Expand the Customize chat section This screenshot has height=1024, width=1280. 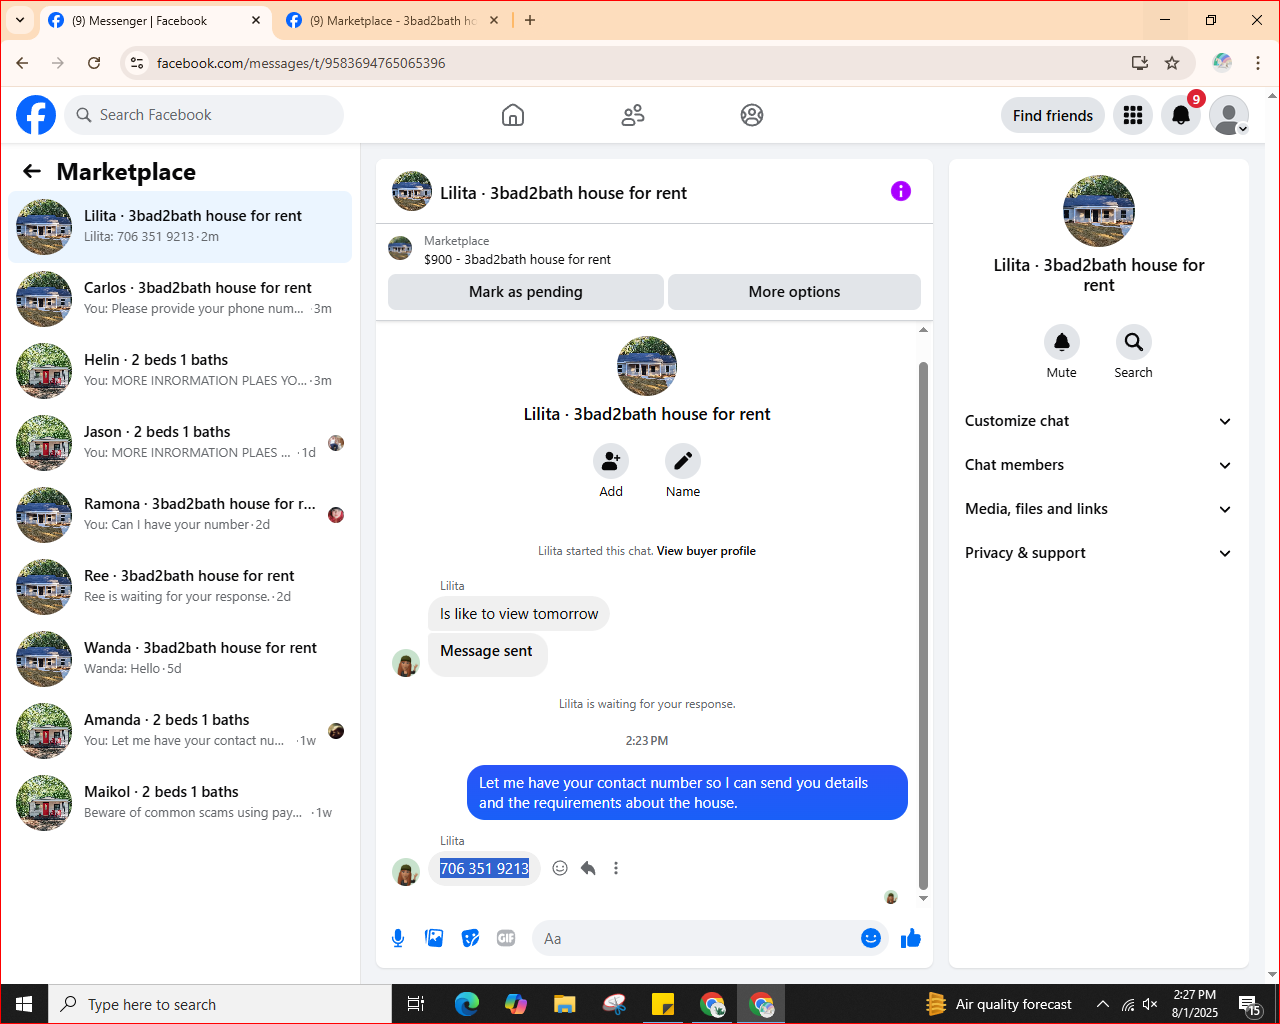click(1098, 421)
